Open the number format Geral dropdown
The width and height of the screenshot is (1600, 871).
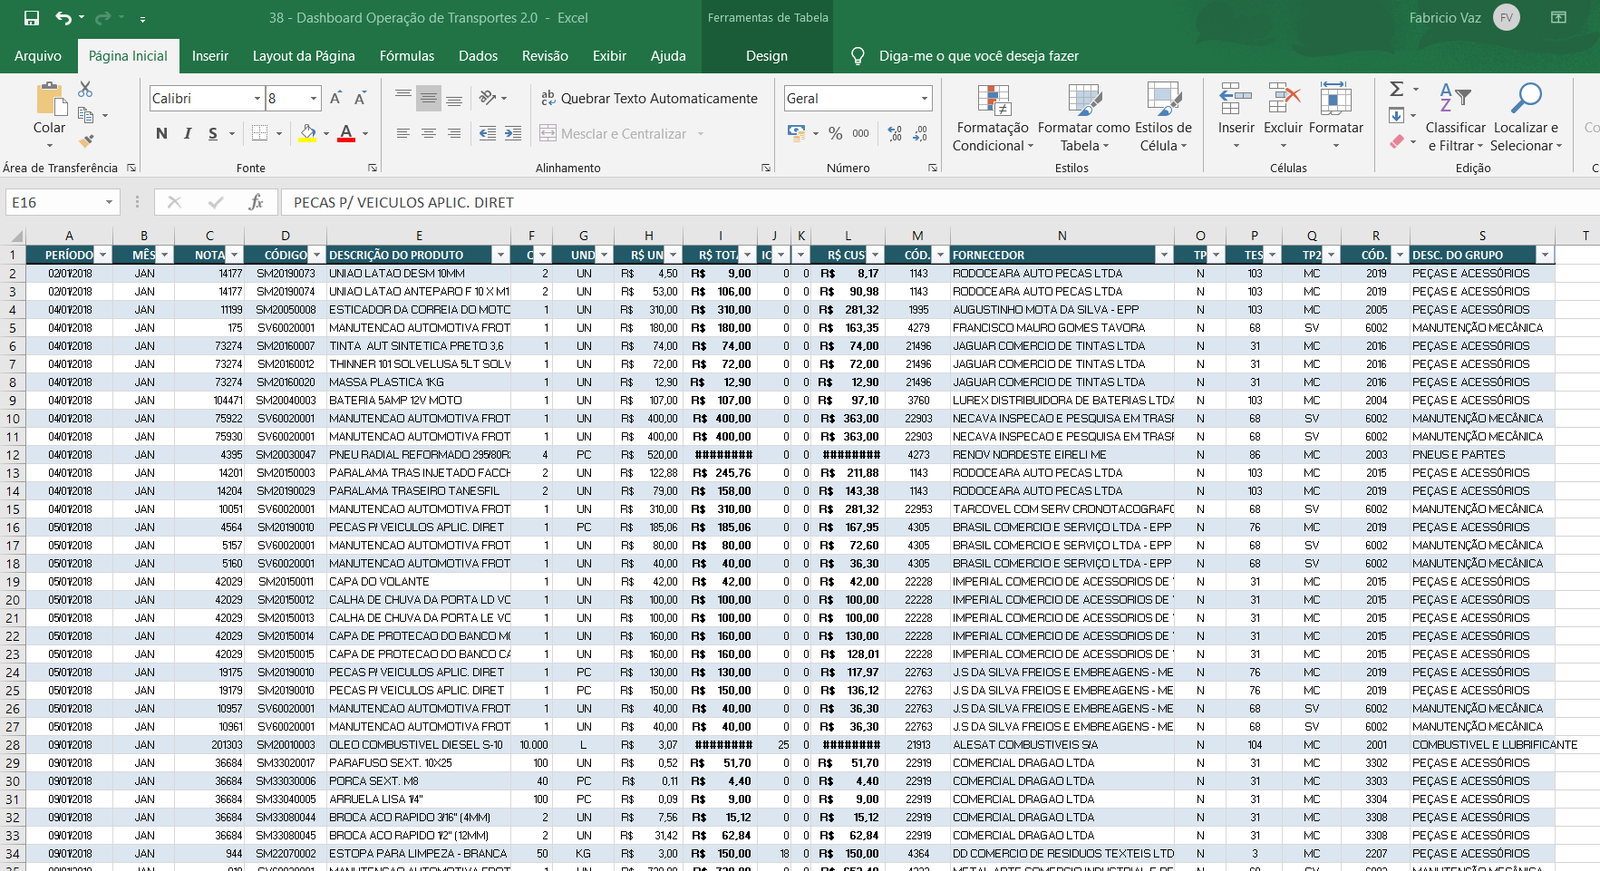tap(924, 98)
